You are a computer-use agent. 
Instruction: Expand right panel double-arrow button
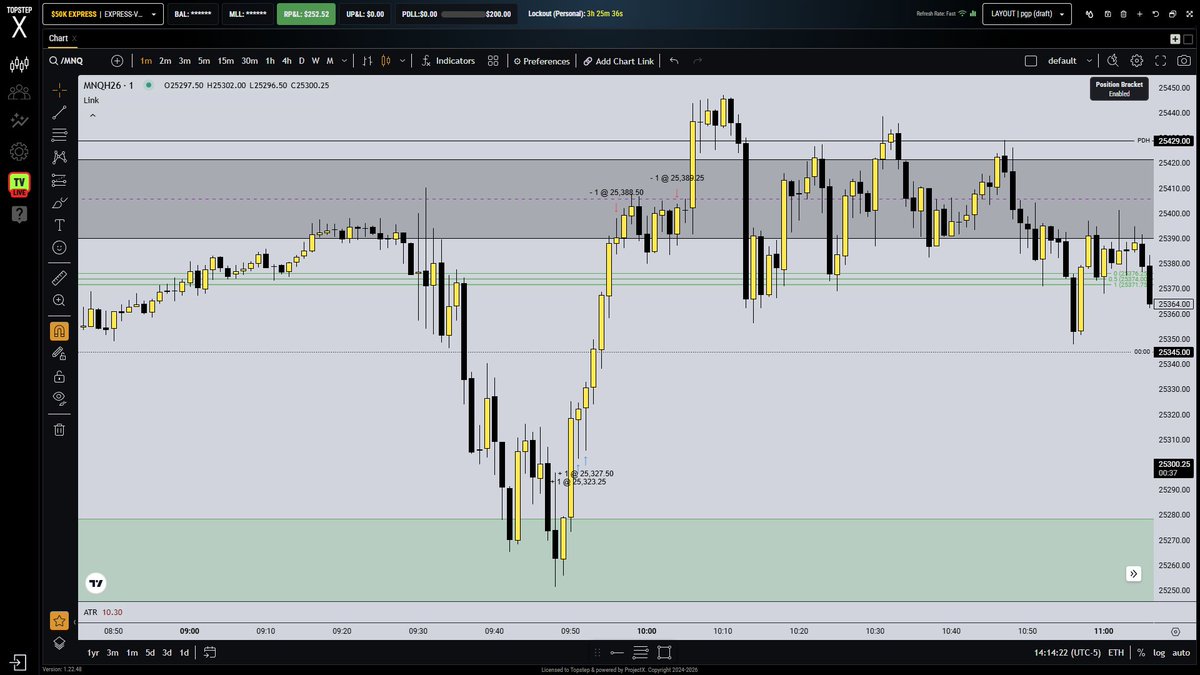pos(1133,574)
